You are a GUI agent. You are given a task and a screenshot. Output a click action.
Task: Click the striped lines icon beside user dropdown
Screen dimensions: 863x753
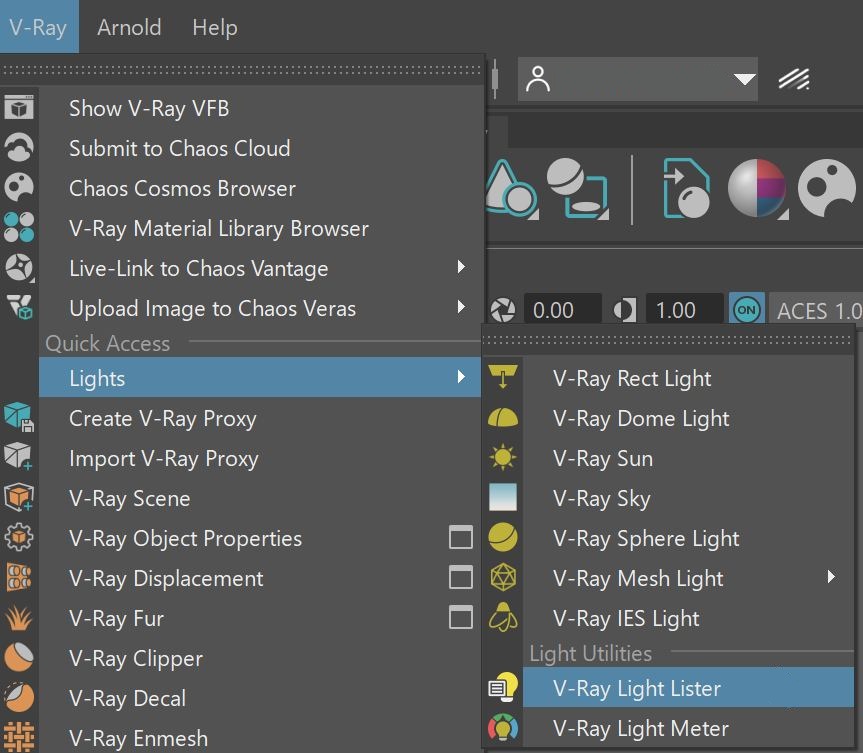(x=794, y=79)
